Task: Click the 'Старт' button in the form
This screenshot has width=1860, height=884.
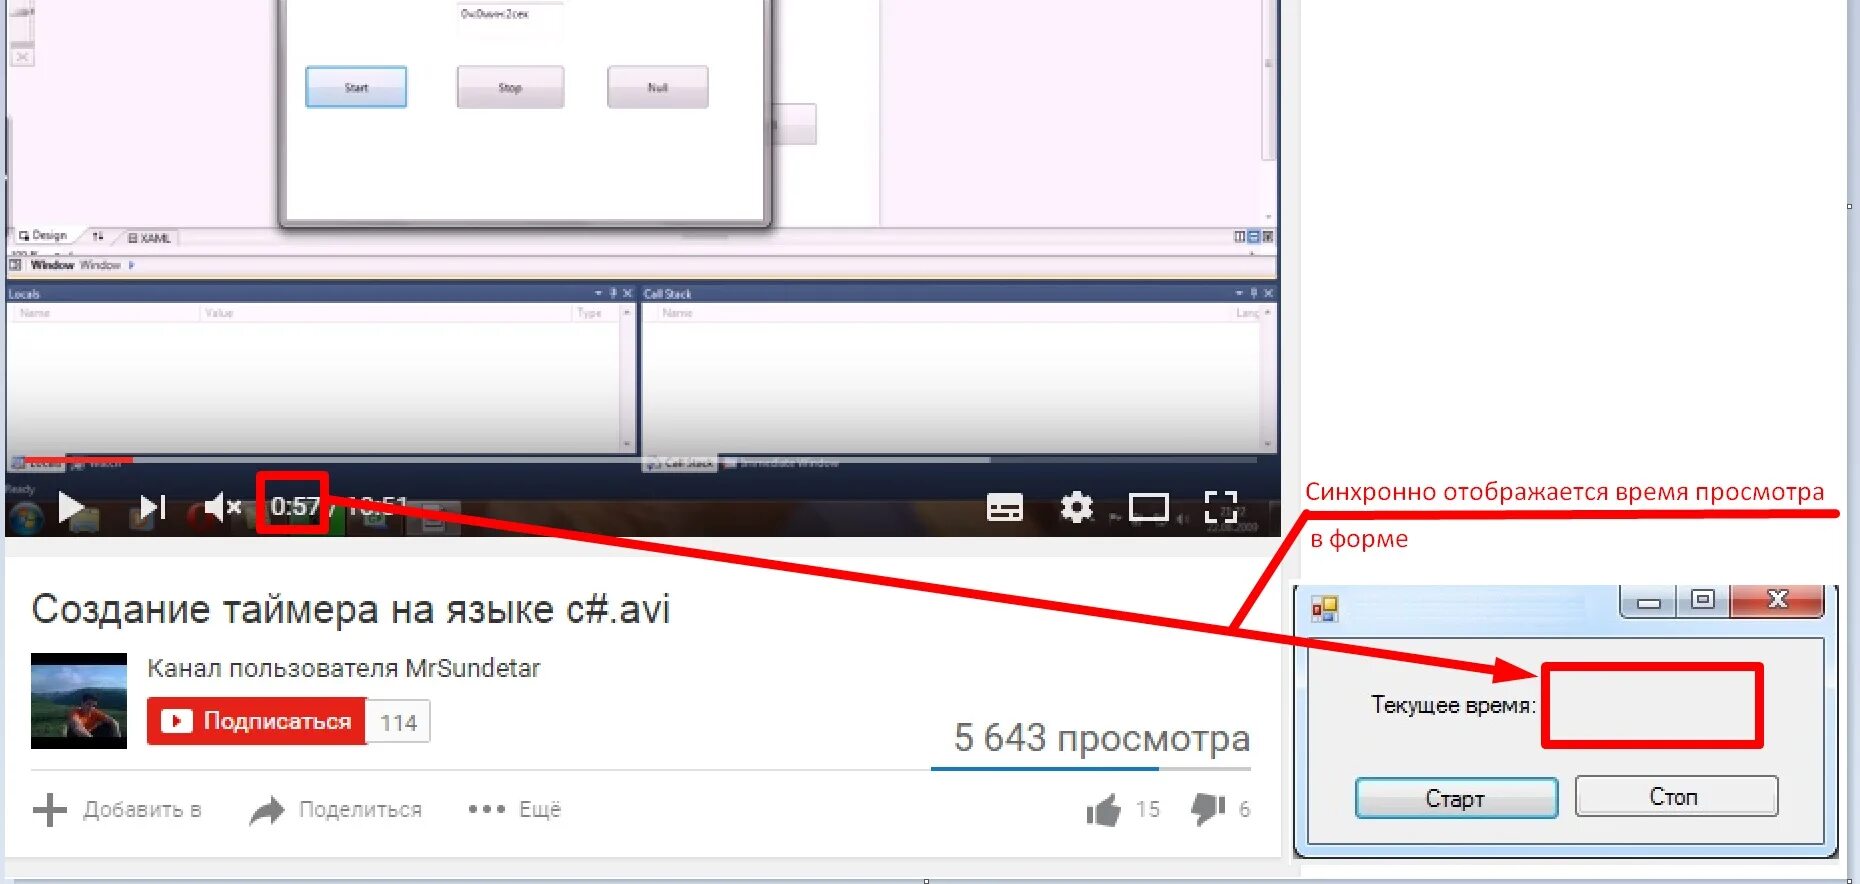Action: [x=1456, y=798]
